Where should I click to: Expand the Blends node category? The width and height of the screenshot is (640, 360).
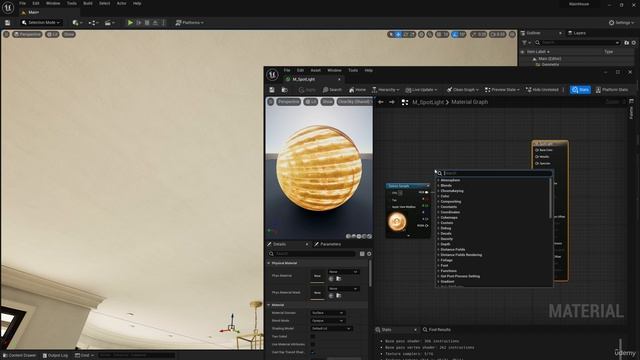446,185
